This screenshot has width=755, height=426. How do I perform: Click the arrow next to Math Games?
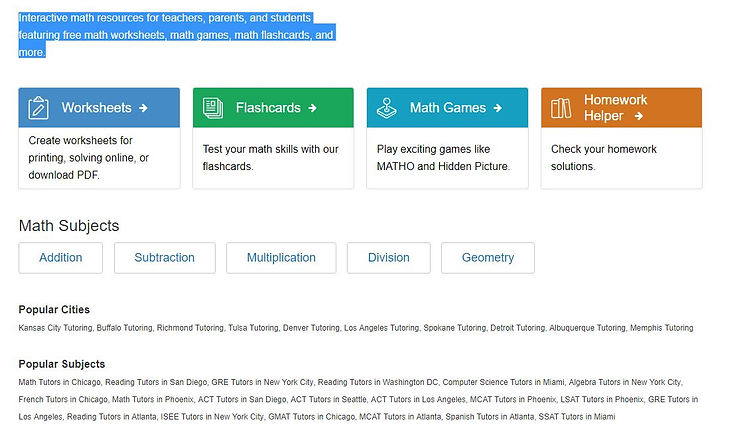point(498,108)
